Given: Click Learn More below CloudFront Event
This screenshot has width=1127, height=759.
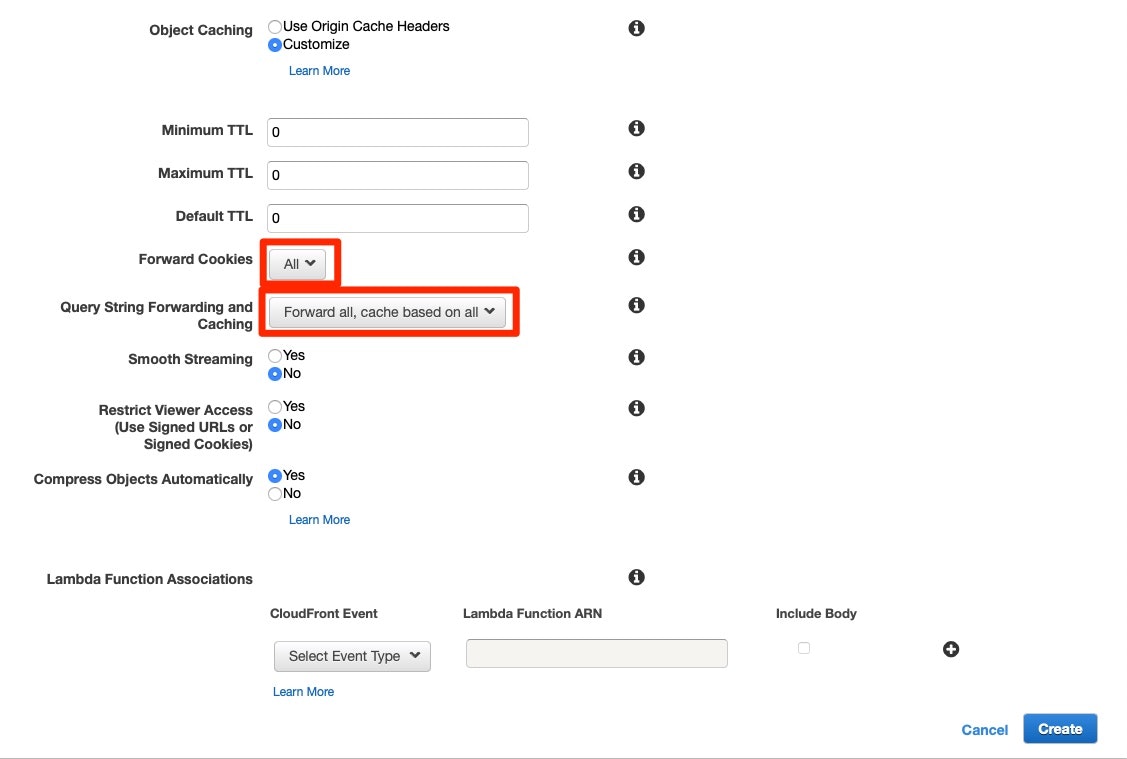Looking at the screenshot, I should (303, 691).
